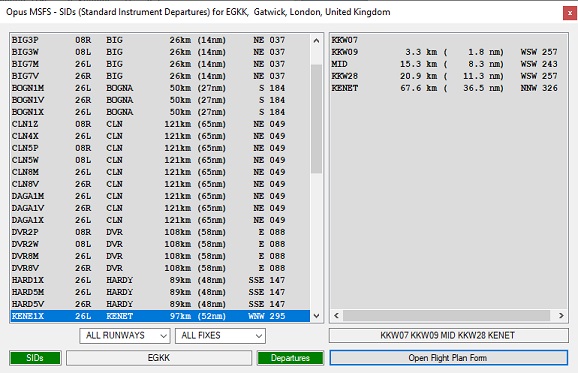
Task: Select the BOGN1X SID row
Action: pyautogui.click(x=160, y=112)
